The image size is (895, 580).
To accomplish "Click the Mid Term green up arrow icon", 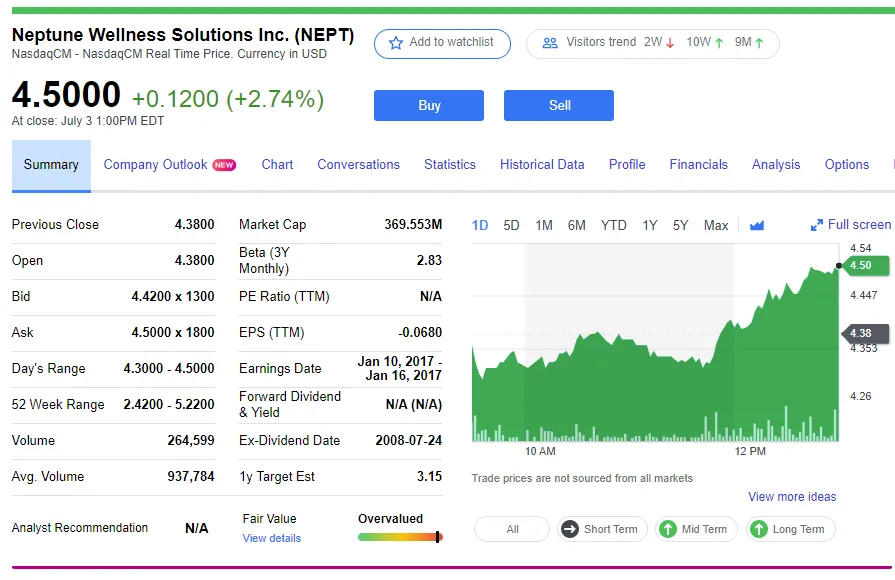I will click(668, 529).
